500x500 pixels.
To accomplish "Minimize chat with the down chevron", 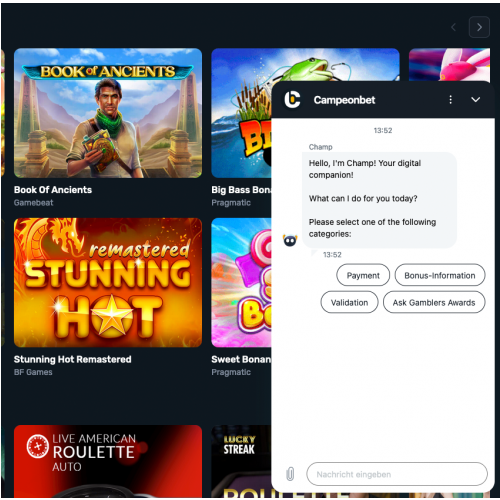I will point(476,100).
